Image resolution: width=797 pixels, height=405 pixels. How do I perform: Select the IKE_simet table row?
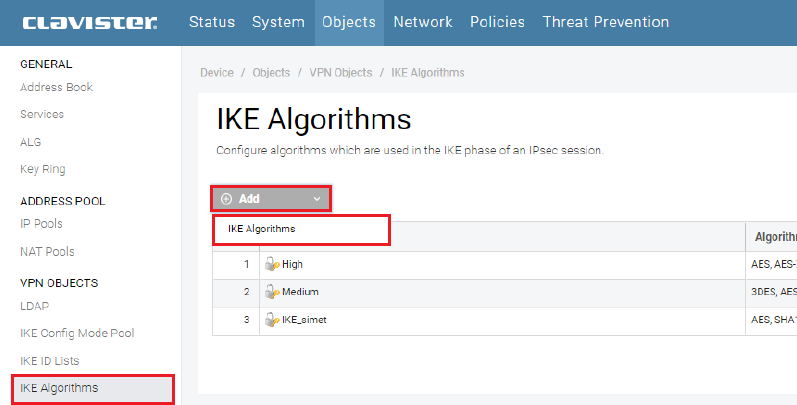click(500, 319)
